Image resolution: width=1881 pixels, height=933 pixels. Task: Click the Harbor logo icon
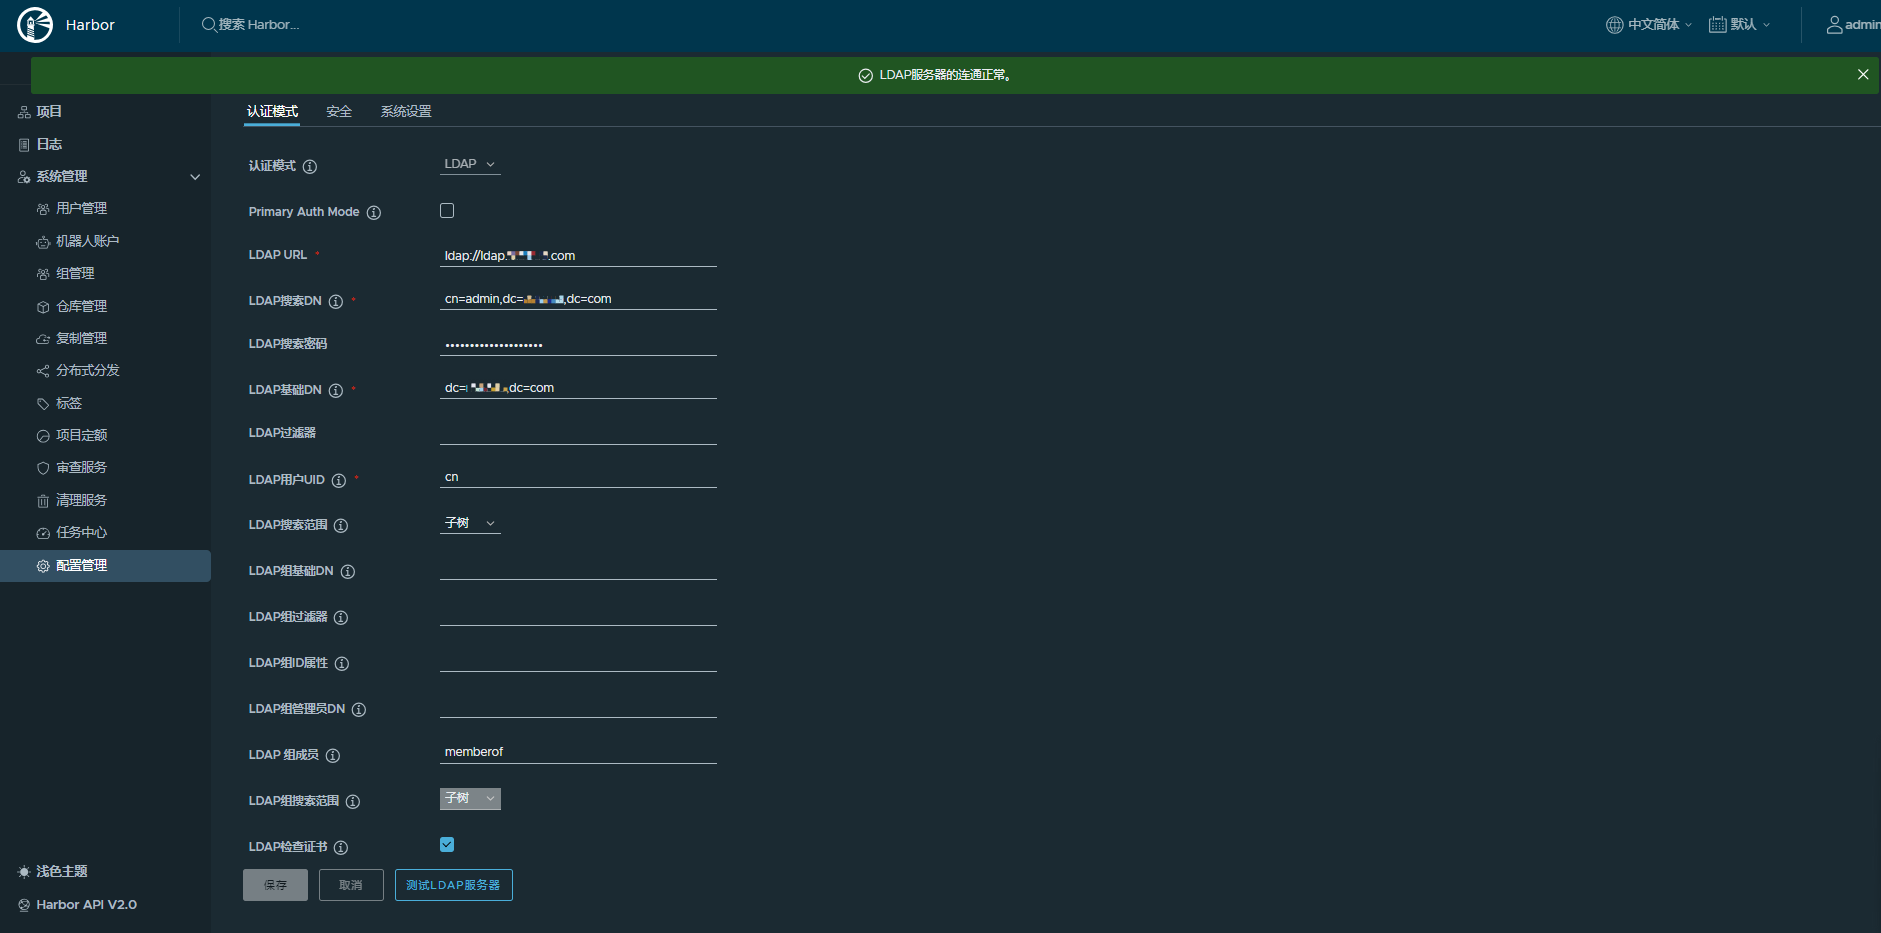(x=35, y=25)
